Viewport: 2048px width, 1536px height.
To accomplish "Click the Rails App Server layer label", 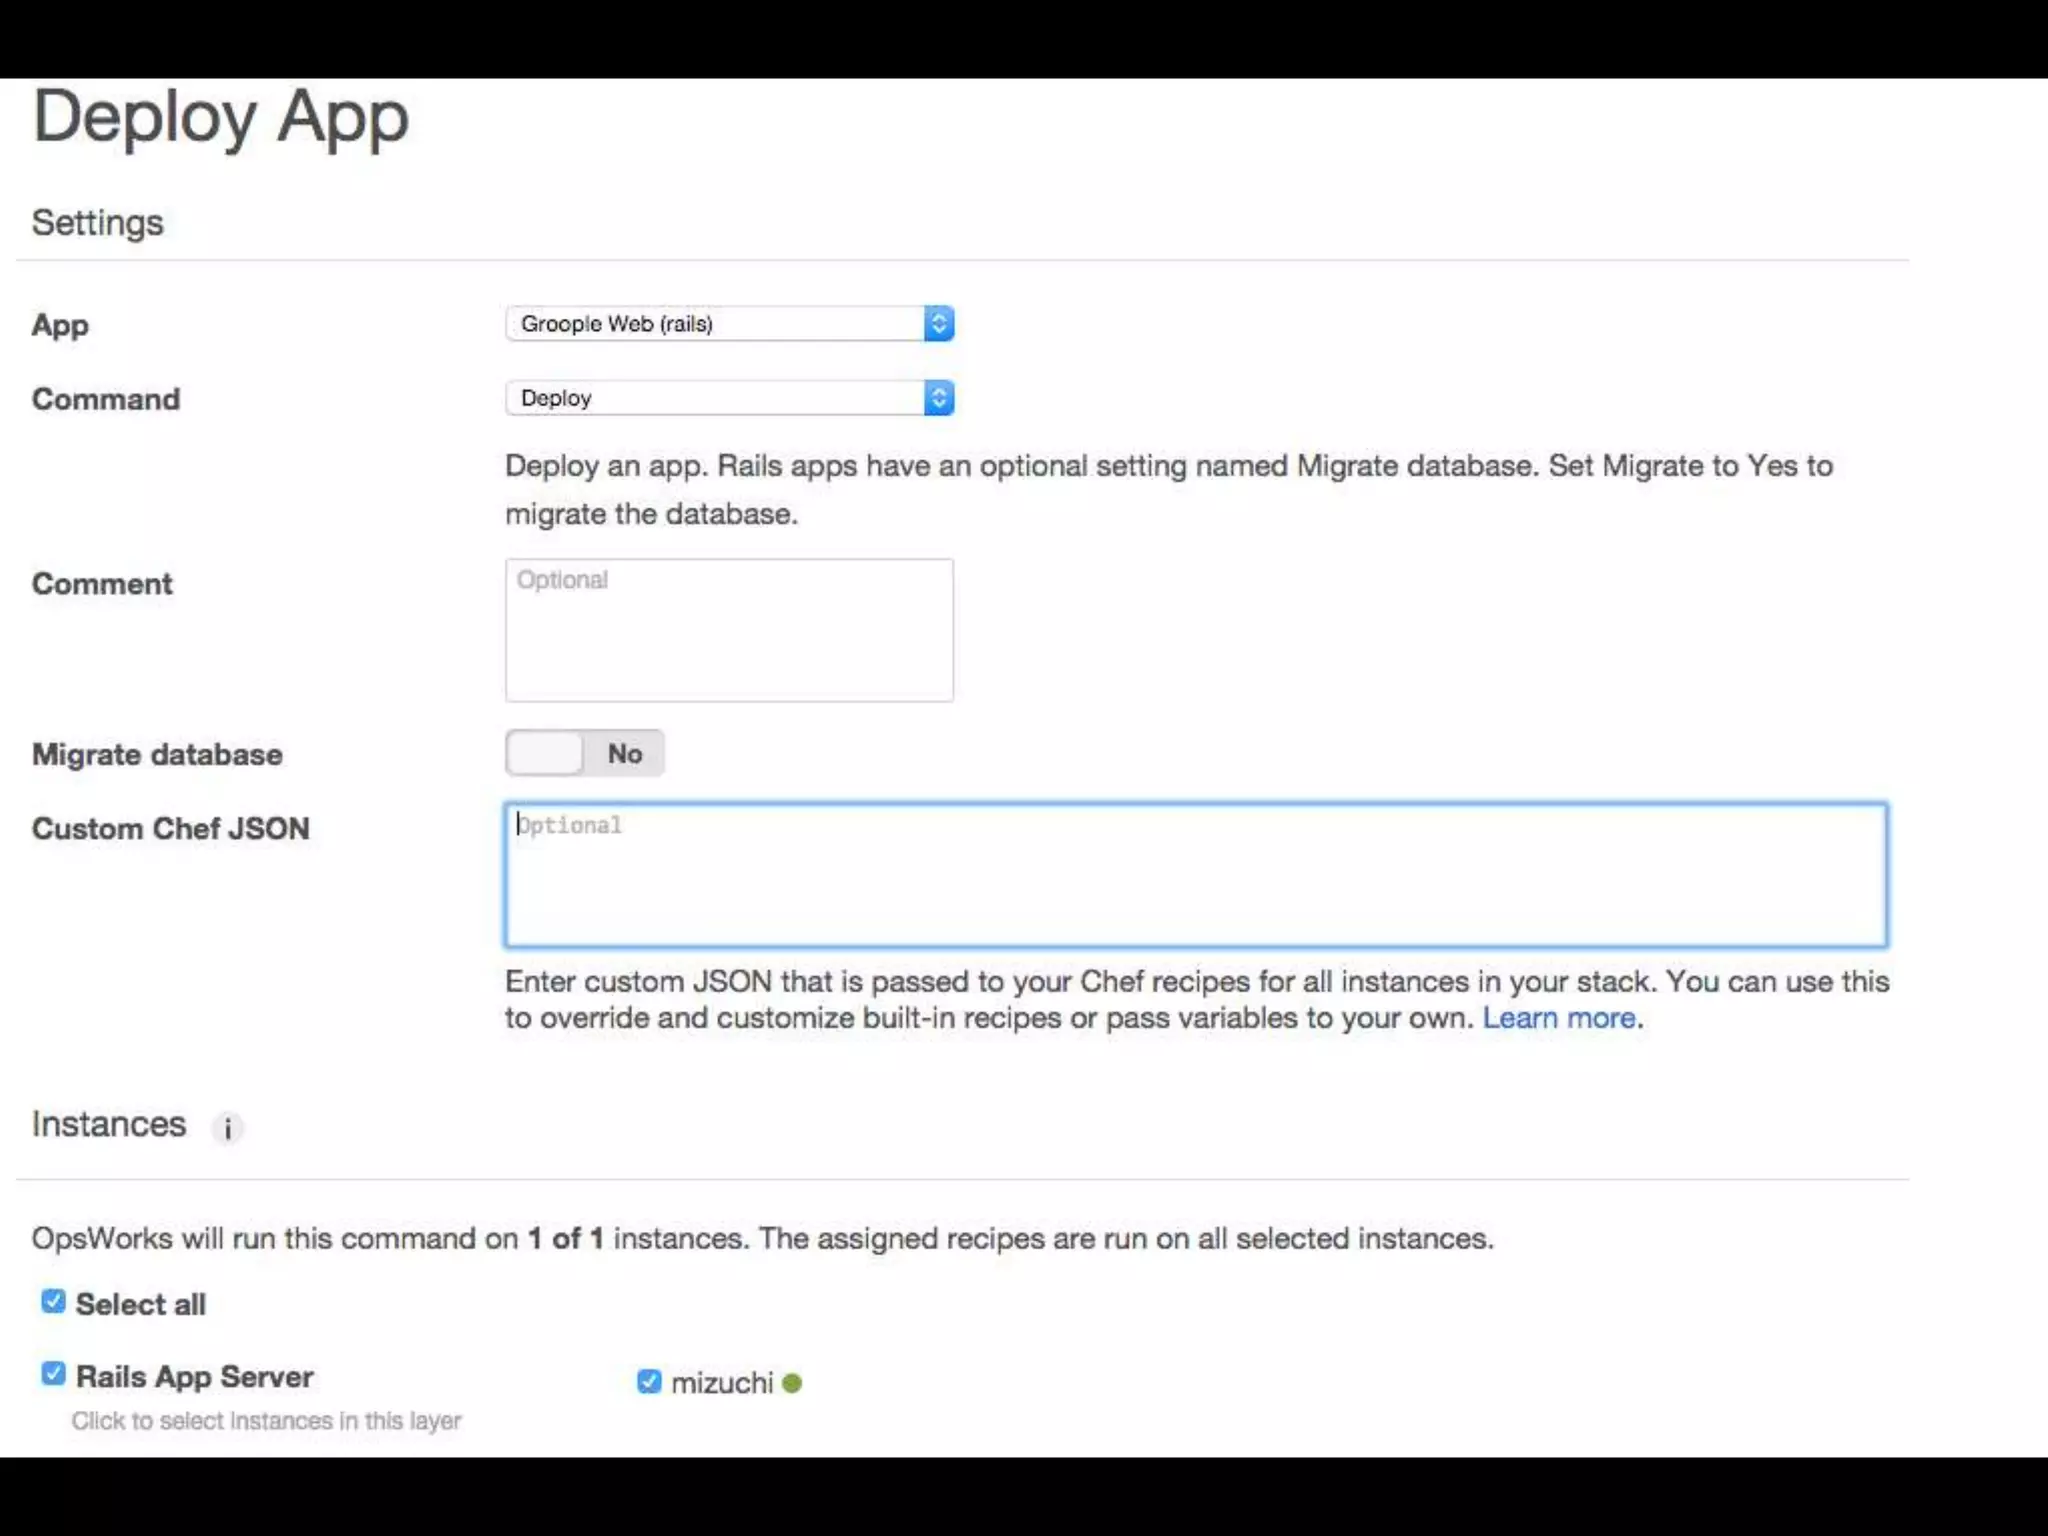I will [x=195, y=1377].
